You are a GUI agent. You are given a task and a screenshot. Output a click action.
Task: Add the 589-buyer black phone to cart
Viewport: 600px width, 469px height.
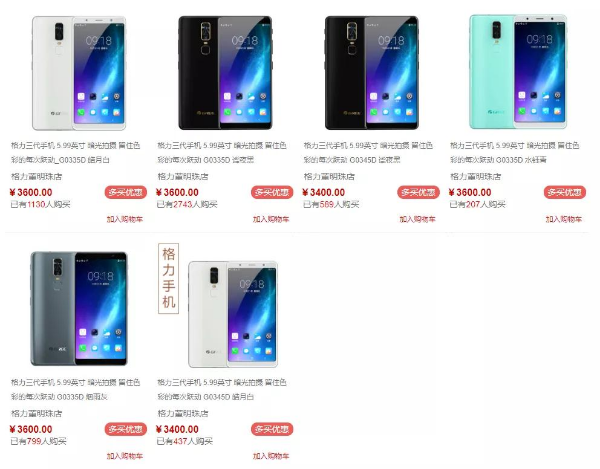coord(417,219)
